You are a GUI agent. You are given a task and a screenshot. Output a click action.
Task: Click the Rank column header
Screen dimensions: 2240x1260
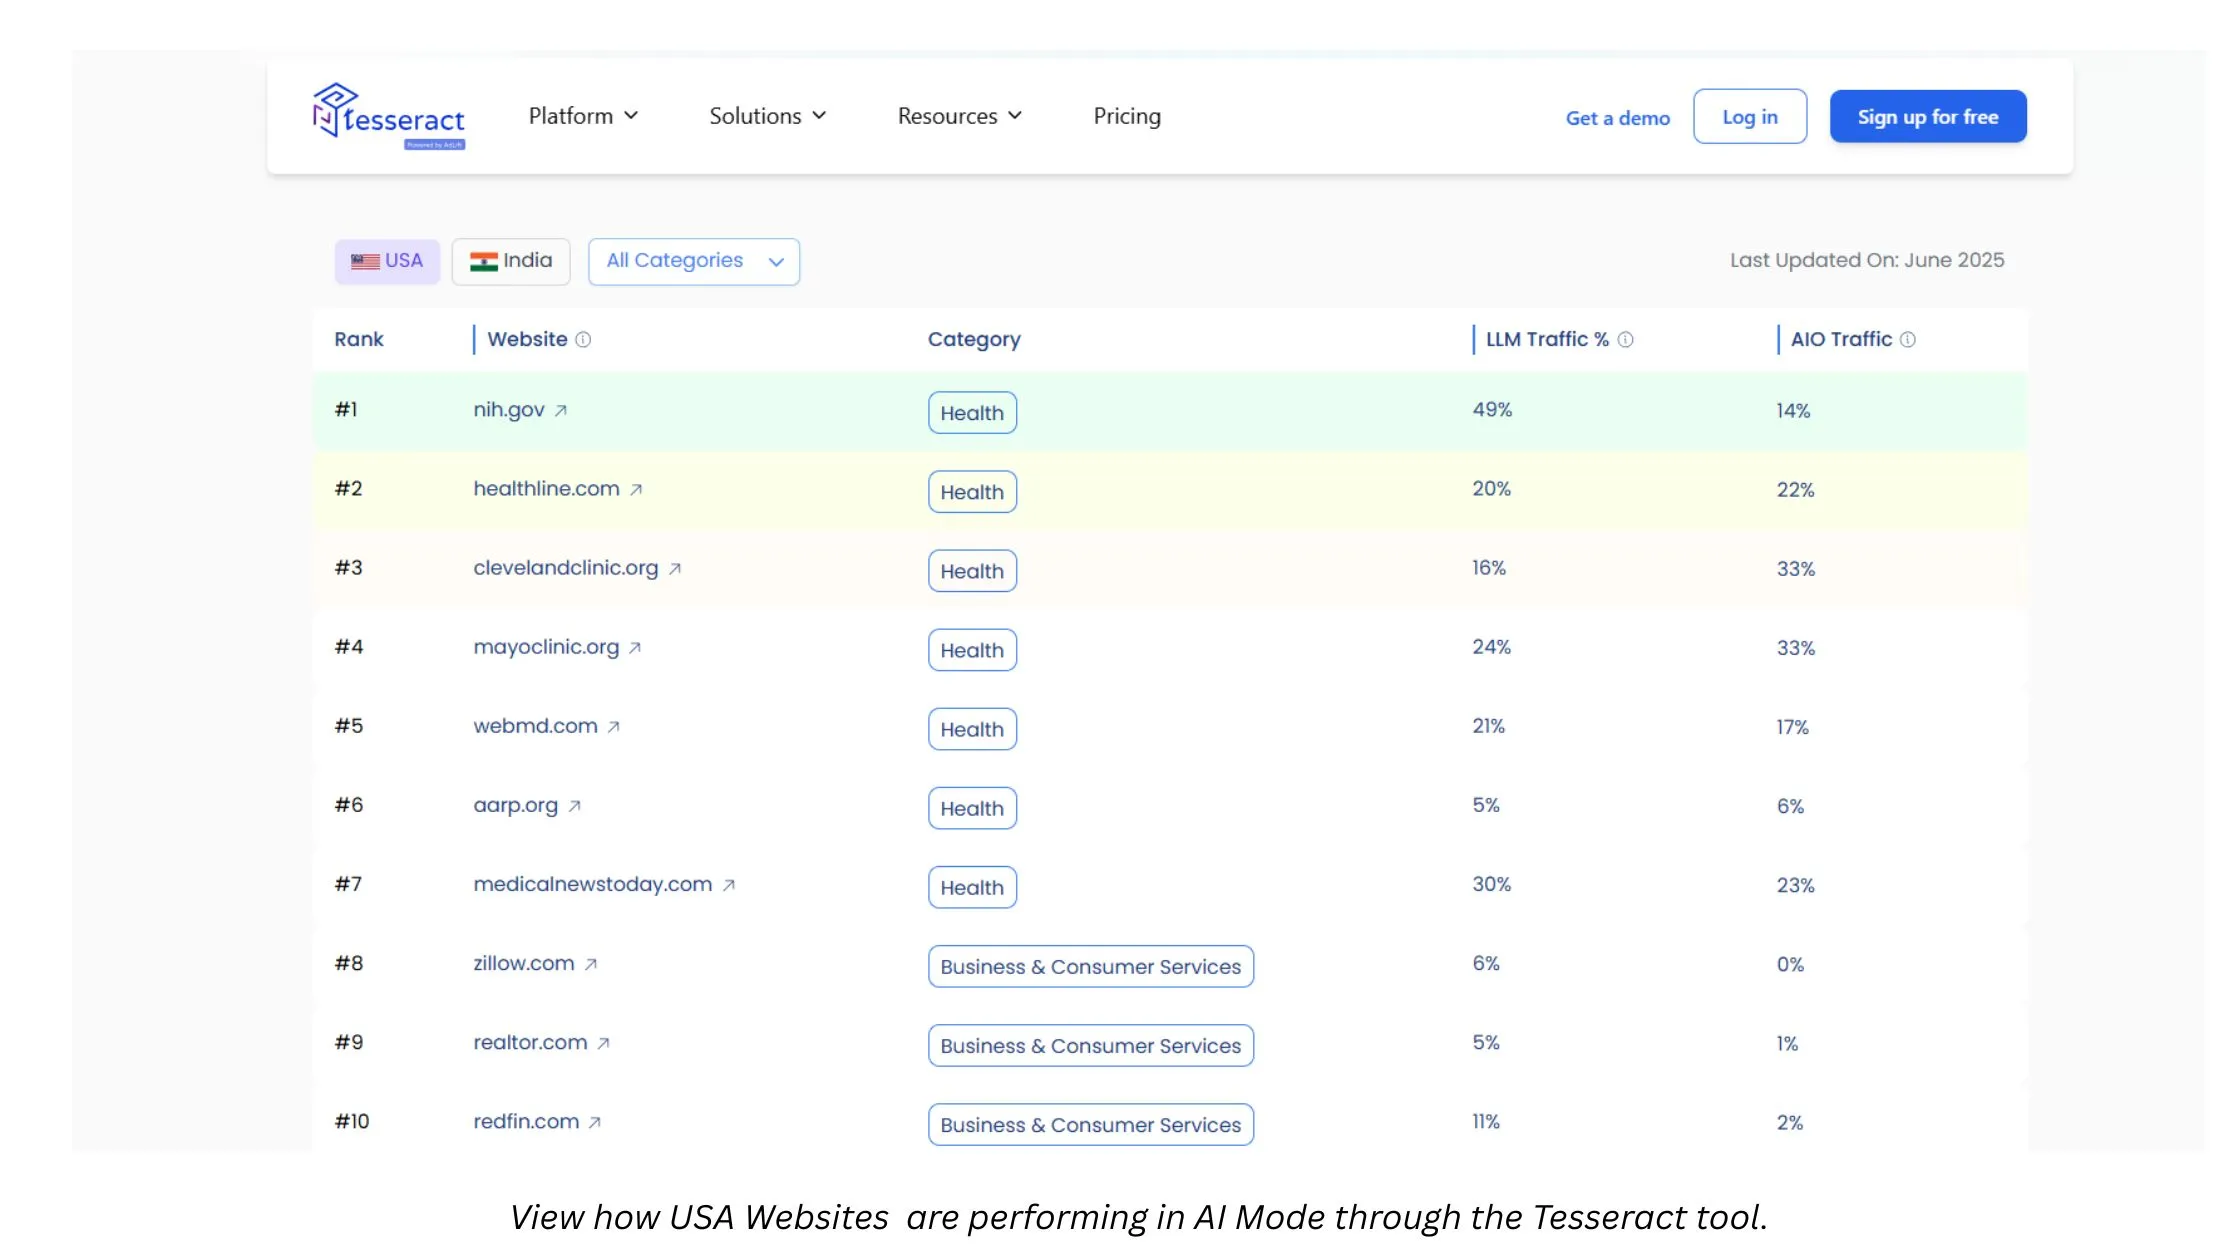(359, 340)
